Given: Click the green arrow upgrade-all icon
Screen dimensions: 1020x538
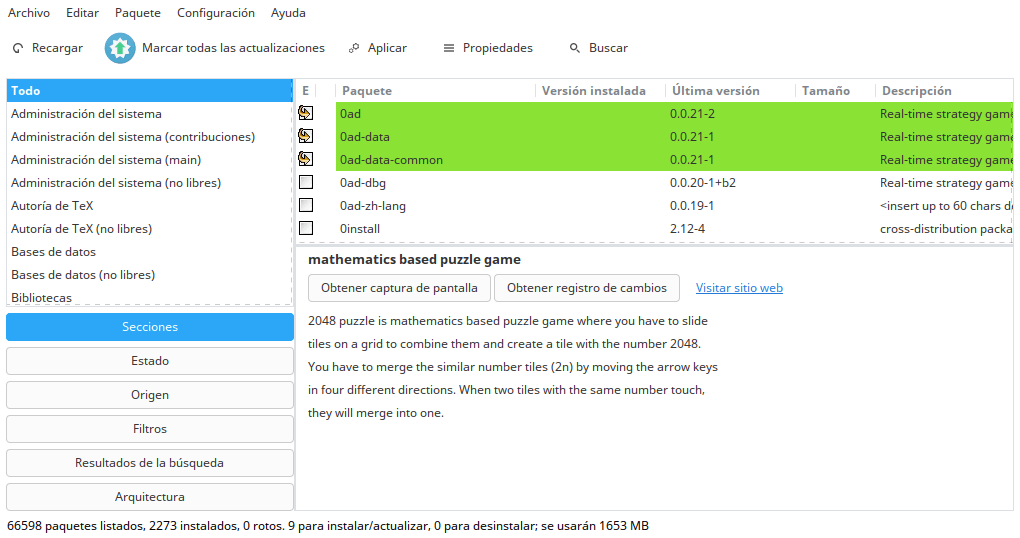Looking at the screenshot, I should pyautogui.click(x=120, y=48).
